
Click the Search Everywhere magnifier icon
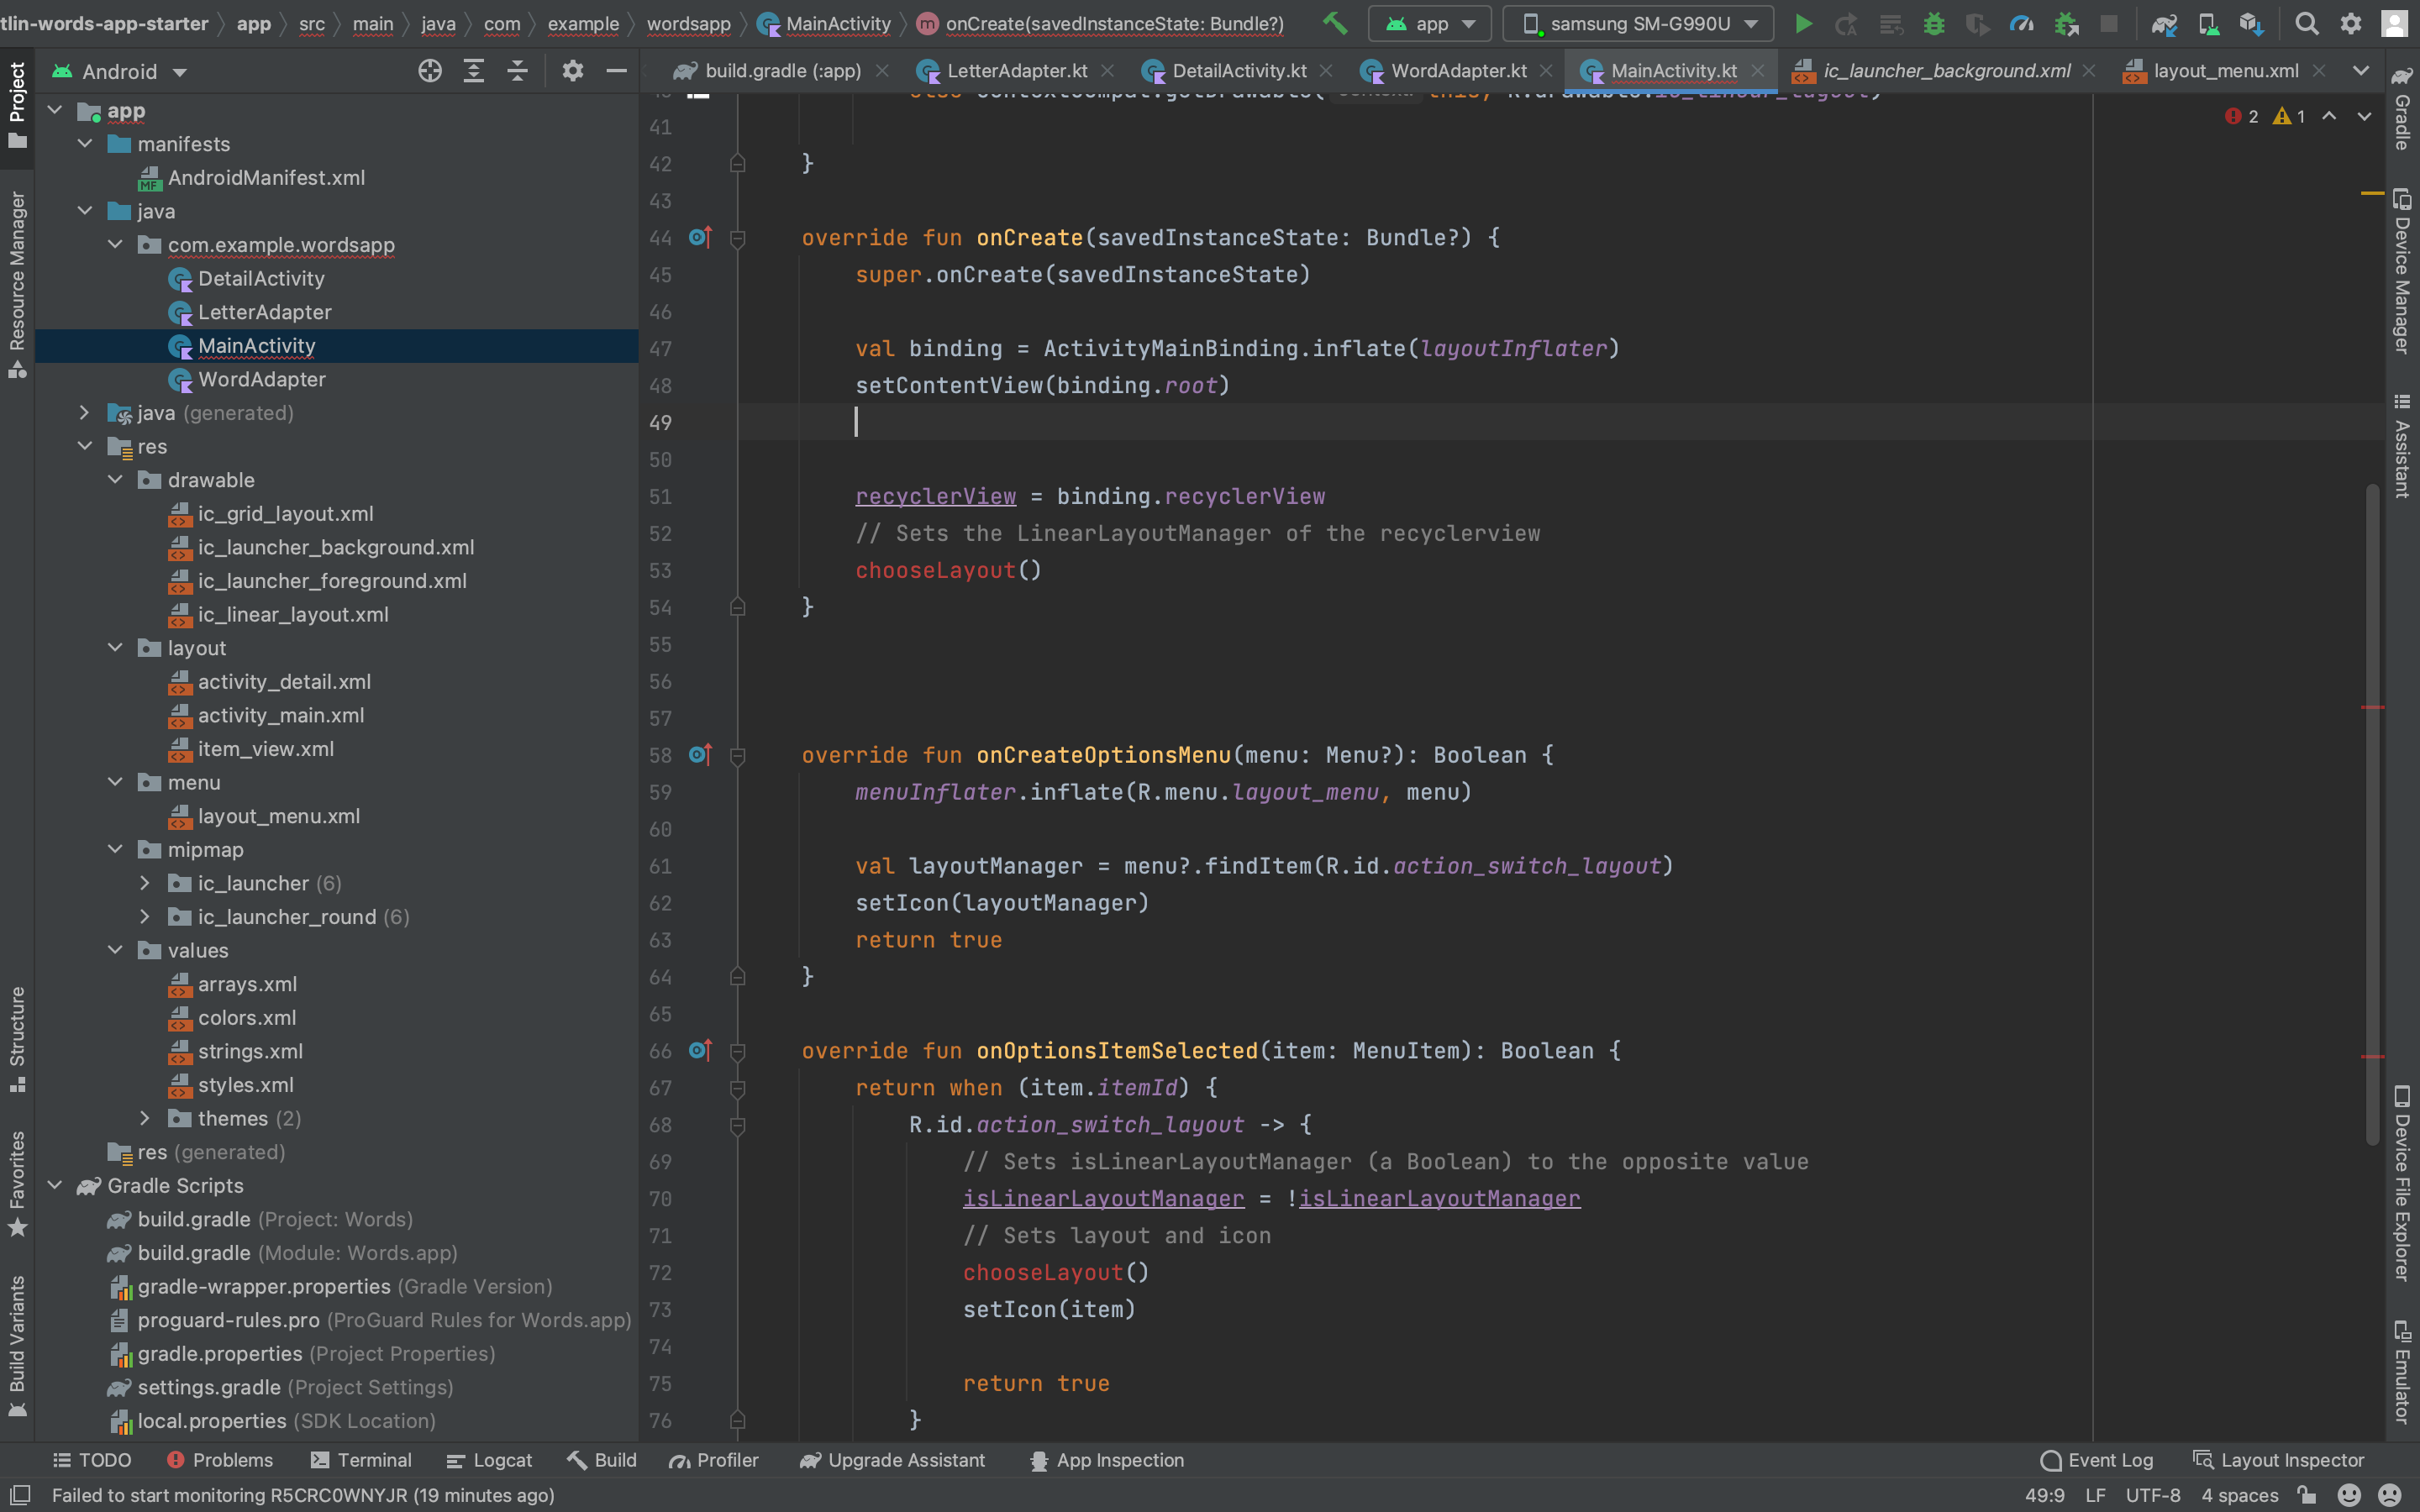point(2307,23)
